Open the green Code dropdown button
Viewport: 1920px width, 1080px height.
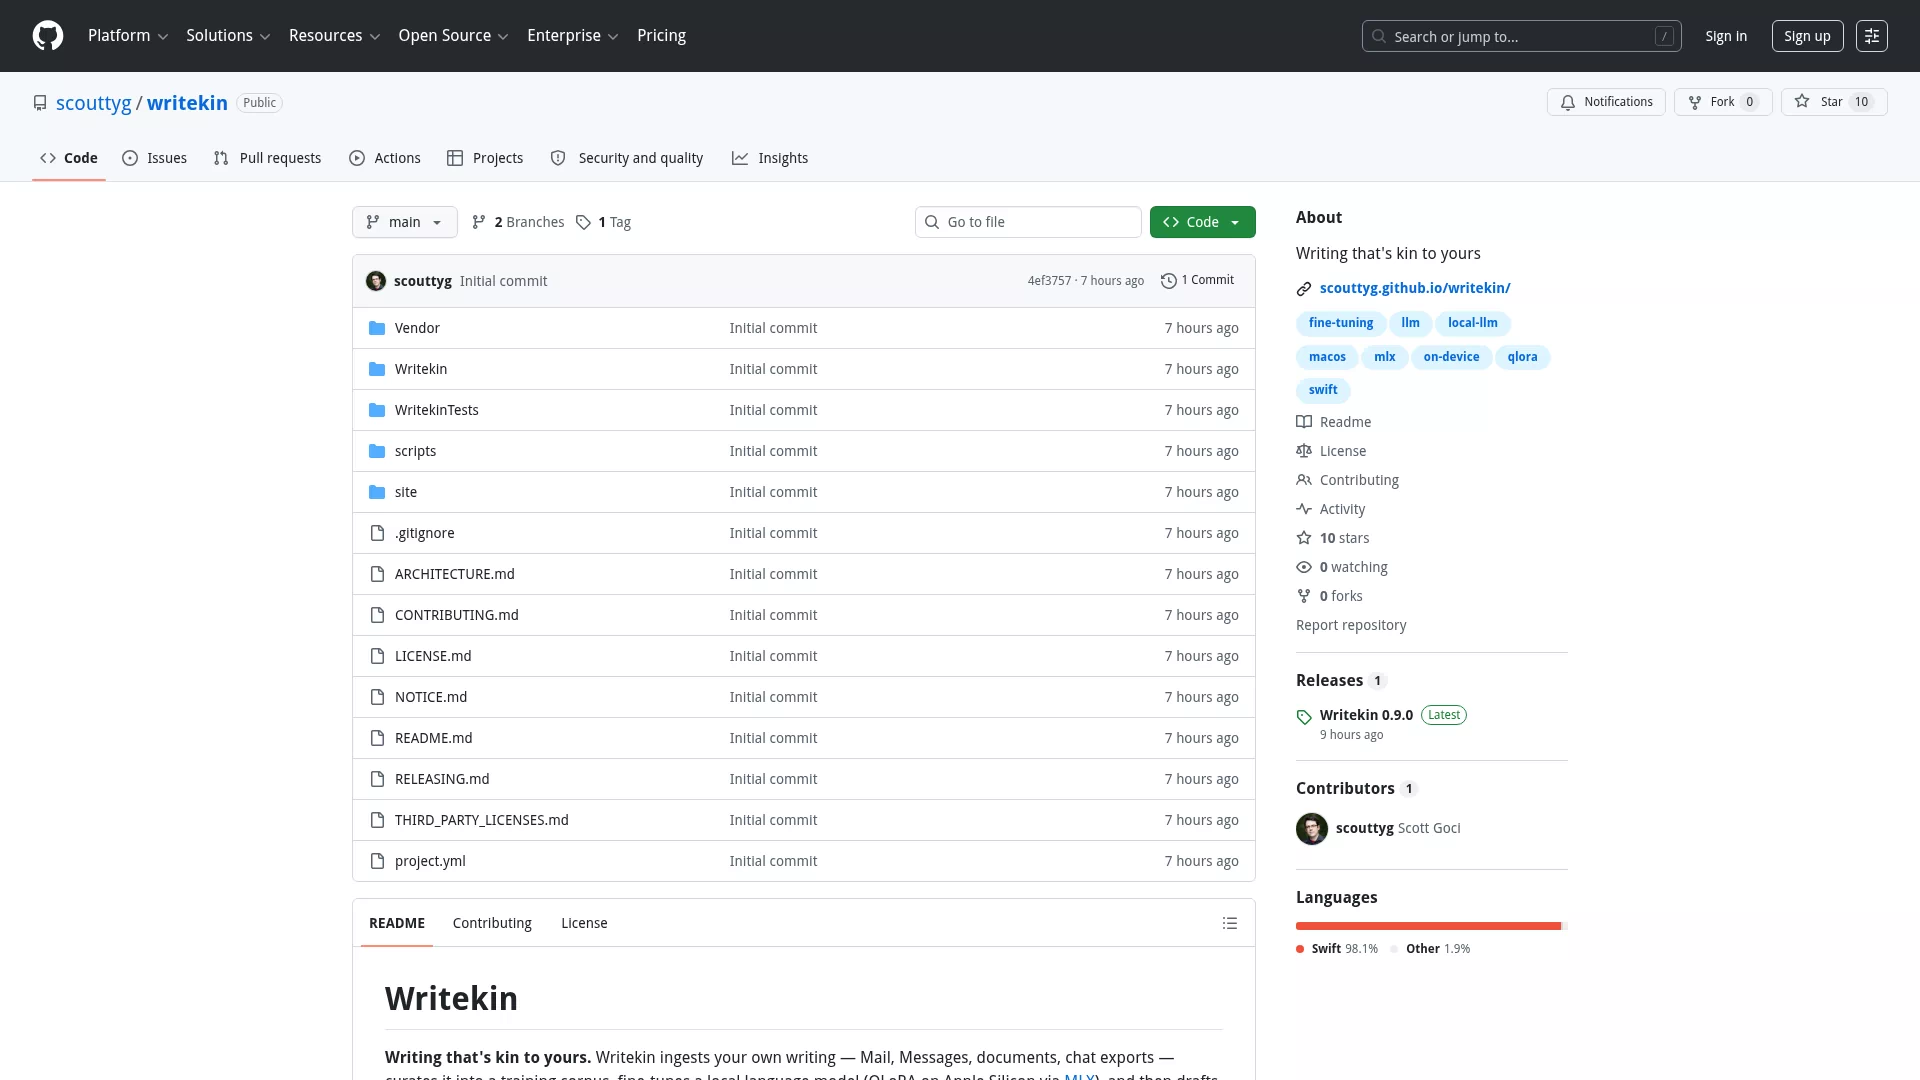click(1203, 222)
